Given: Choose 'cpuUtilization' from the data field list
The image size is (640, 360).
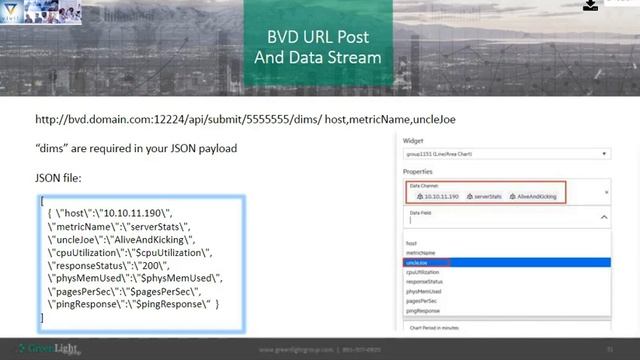Looking at the screenshot, I should 507,272.
